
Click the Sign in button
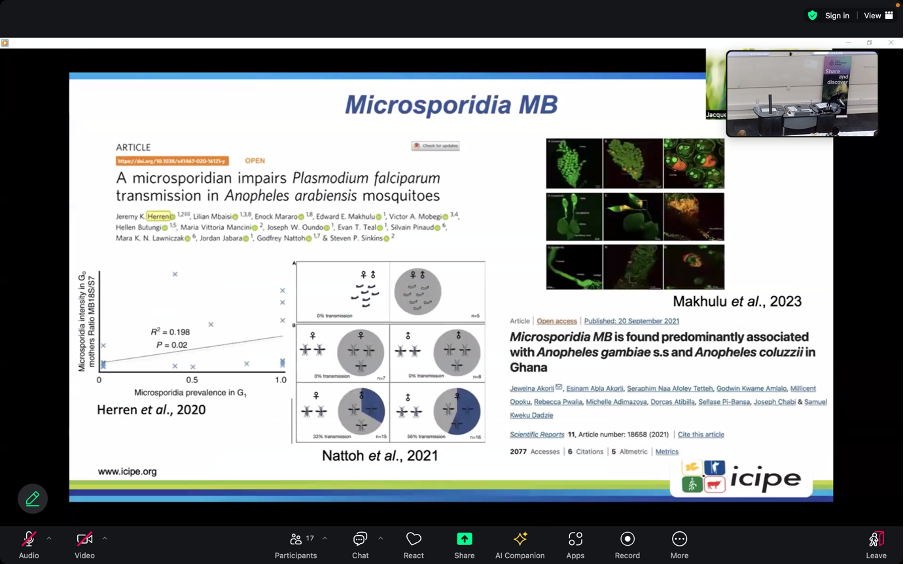click(x=837, y=15)
